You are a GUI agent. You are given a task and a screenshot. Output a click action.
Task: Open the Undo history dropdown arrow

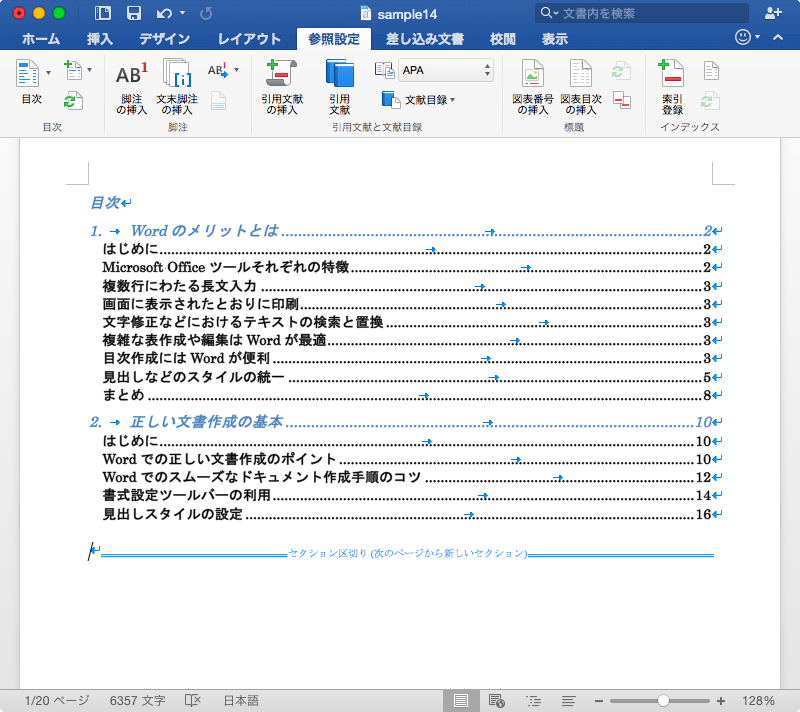coord(183,13)
